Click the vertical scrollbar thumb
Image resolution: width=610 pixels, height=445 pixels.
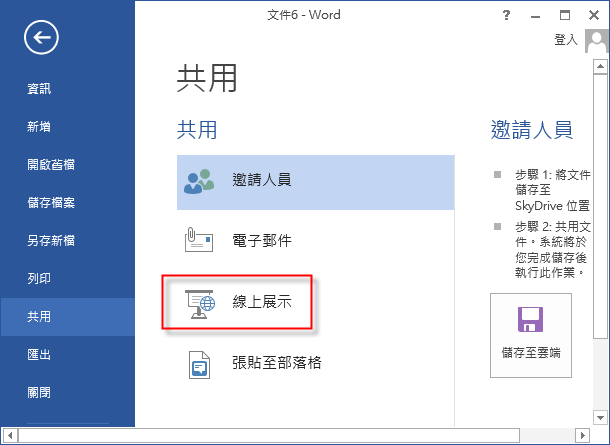(x=600, y=206)
